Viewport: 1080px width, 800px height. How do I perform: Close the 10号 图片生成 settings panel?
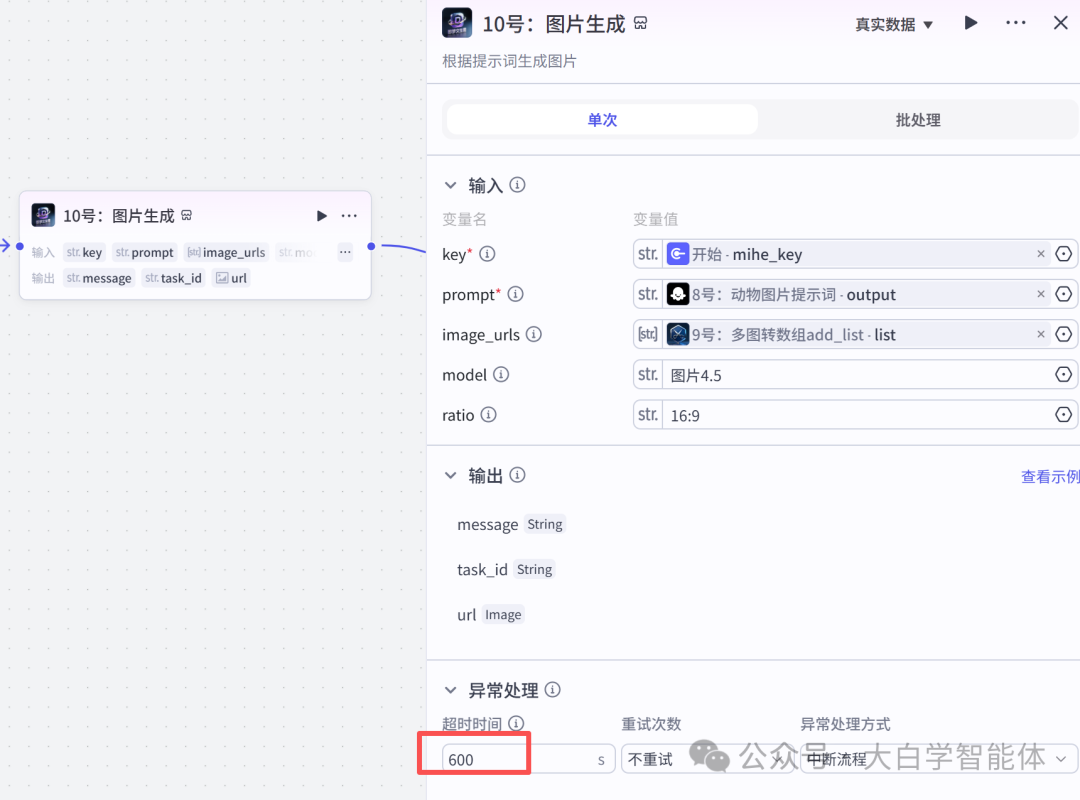pos(1061,23)
